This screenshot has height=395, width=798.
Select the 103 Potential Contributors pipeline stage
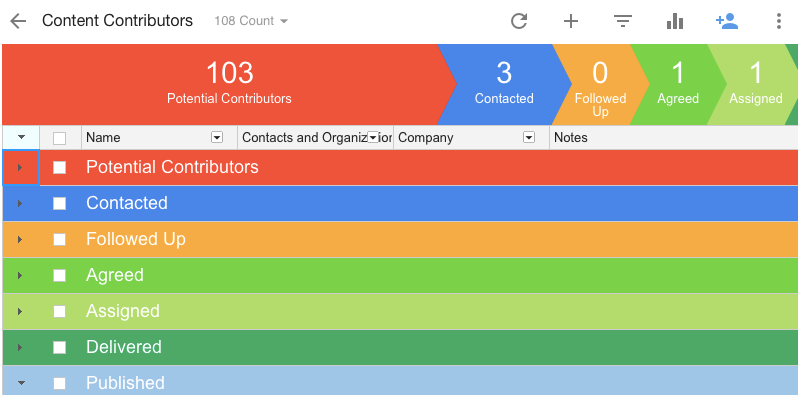[229, 84]
